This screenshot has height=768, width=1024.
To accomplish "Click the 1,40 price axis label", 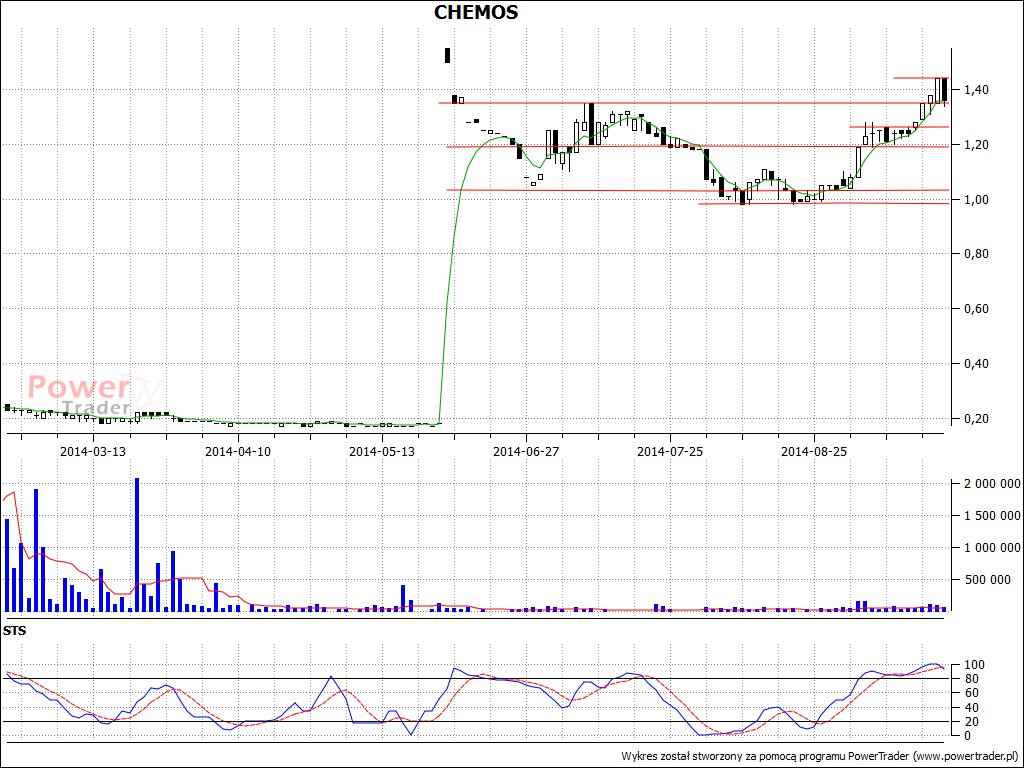I will click(975, 89).
